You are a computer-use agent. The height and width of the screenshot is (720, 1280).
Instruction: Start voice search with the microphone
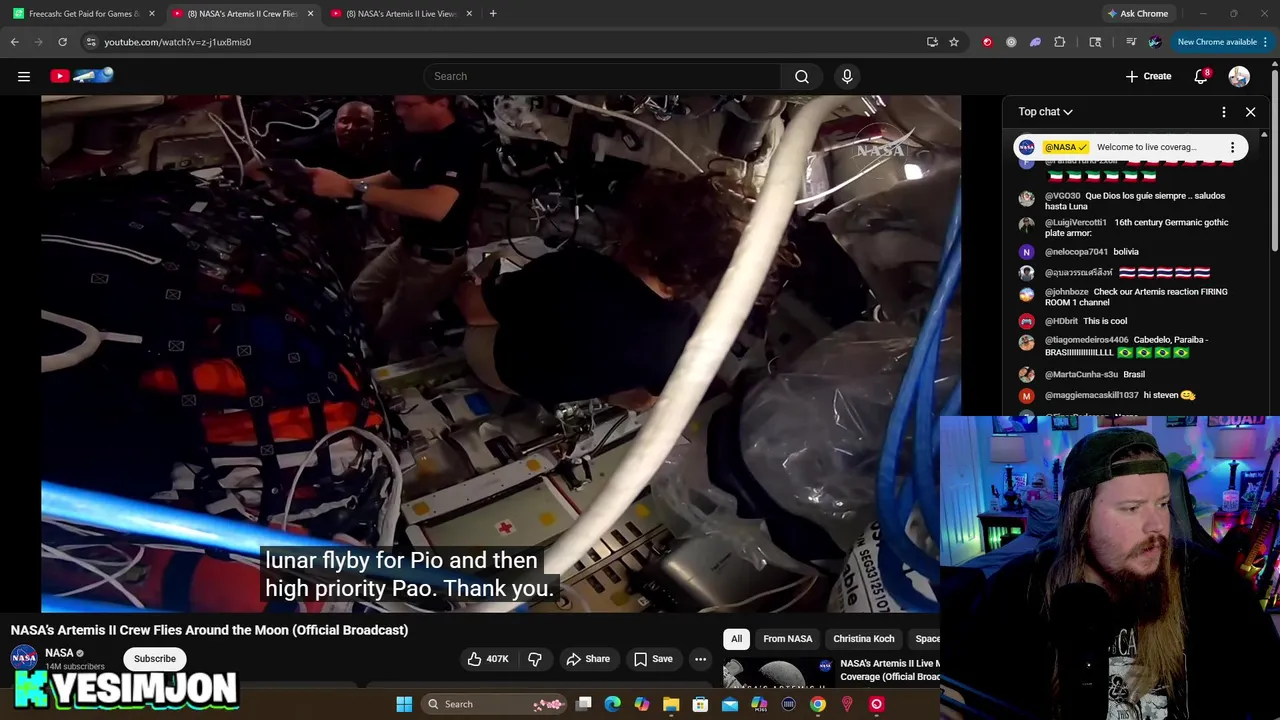tap(847, 76)
